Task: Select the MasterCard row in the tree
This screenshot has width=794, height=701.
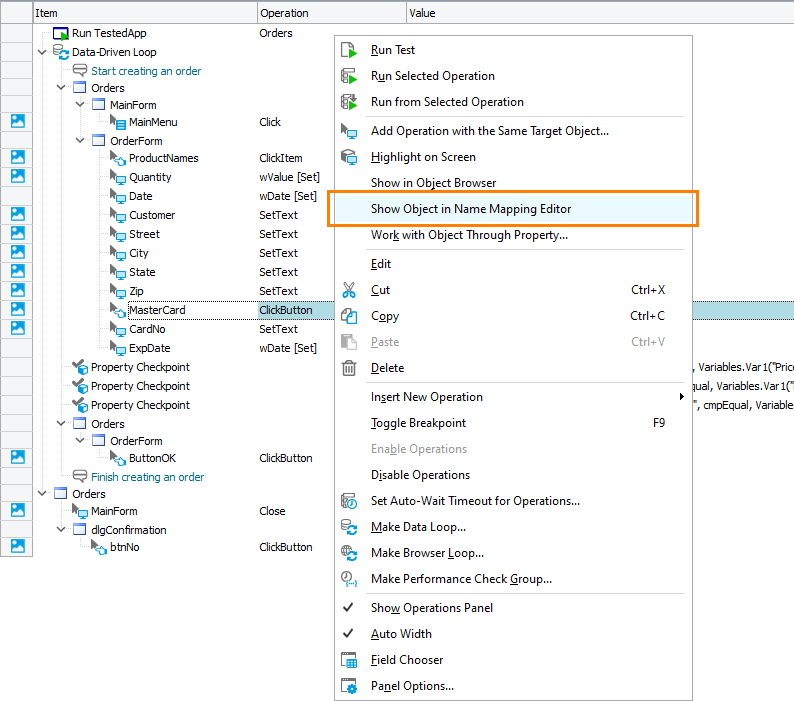Action: pos(157,310)
